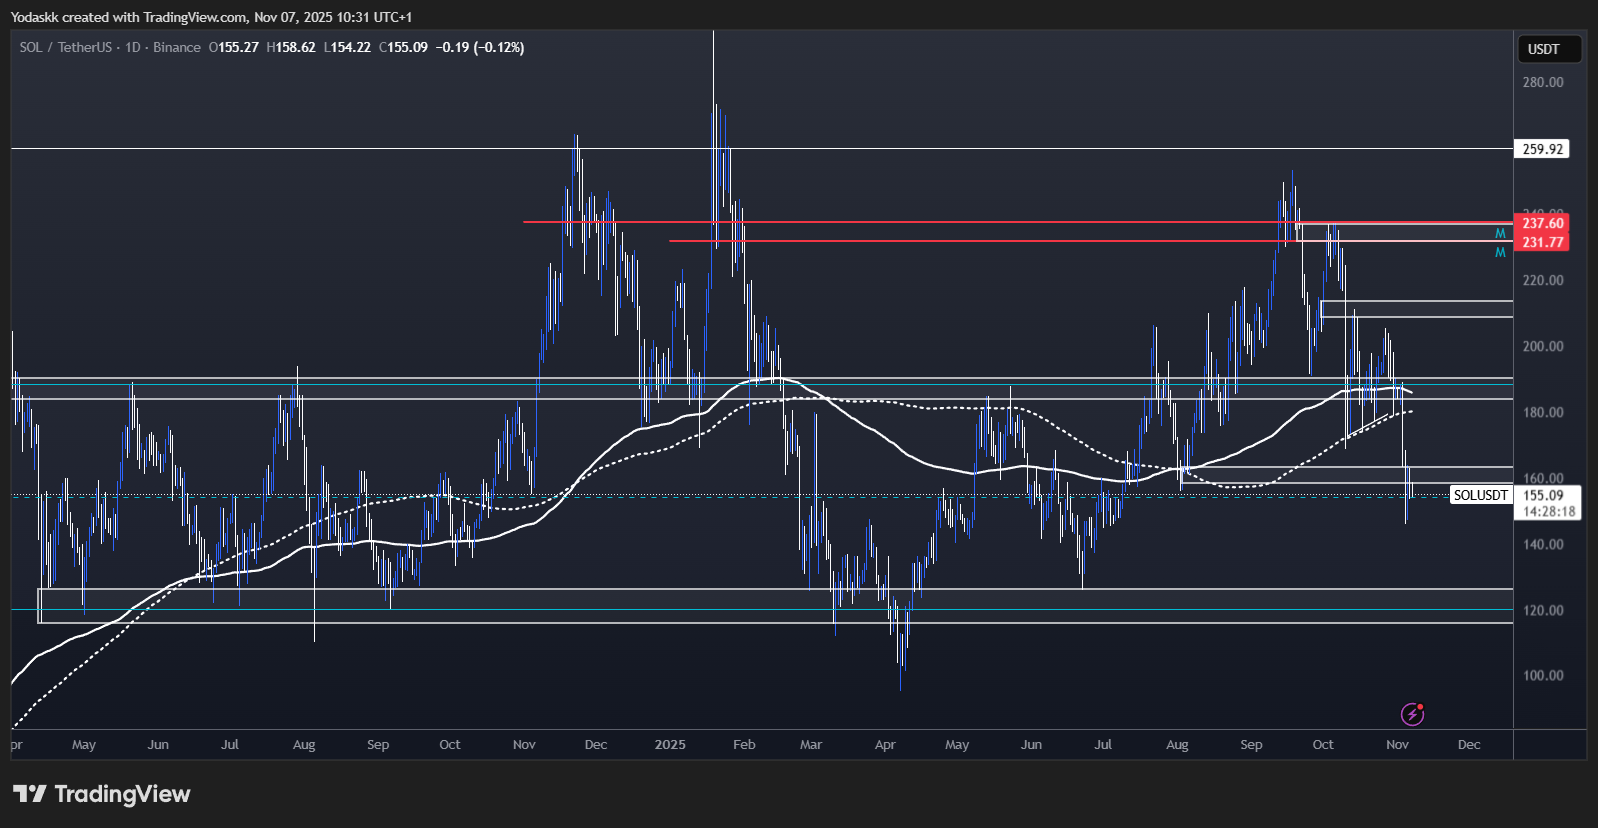The width and height of the screenshot is (1598, 828).
Task: Click the lower teal M marker
Action: pyautogui.click(x=1500, y=253)
